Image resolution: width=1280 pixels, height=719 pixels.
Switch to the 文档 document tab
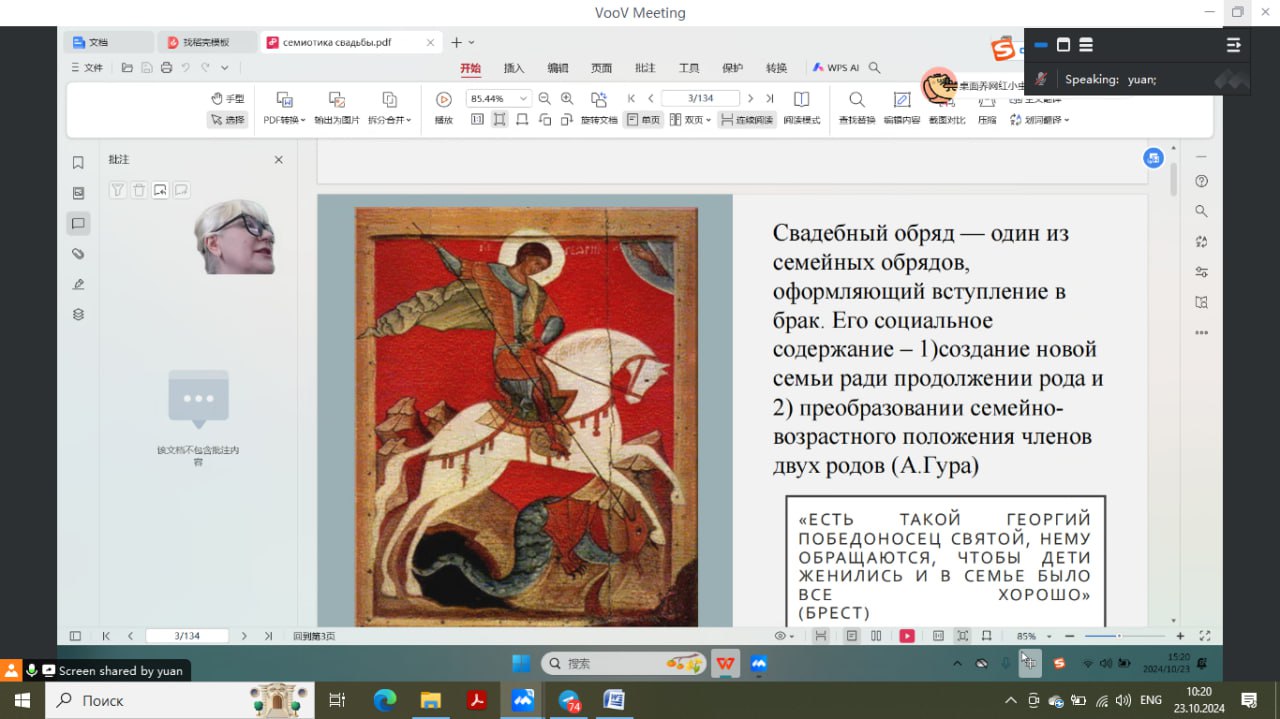coord(109,42)
